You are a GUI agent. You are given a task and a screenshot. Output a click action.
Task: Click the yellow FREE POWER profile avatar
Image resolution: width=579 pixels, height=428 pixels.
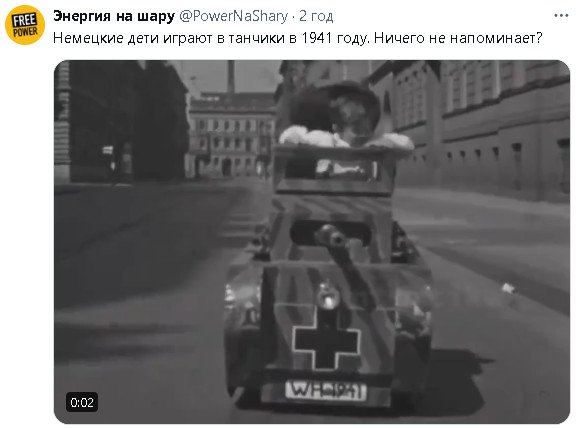point(25,25)
